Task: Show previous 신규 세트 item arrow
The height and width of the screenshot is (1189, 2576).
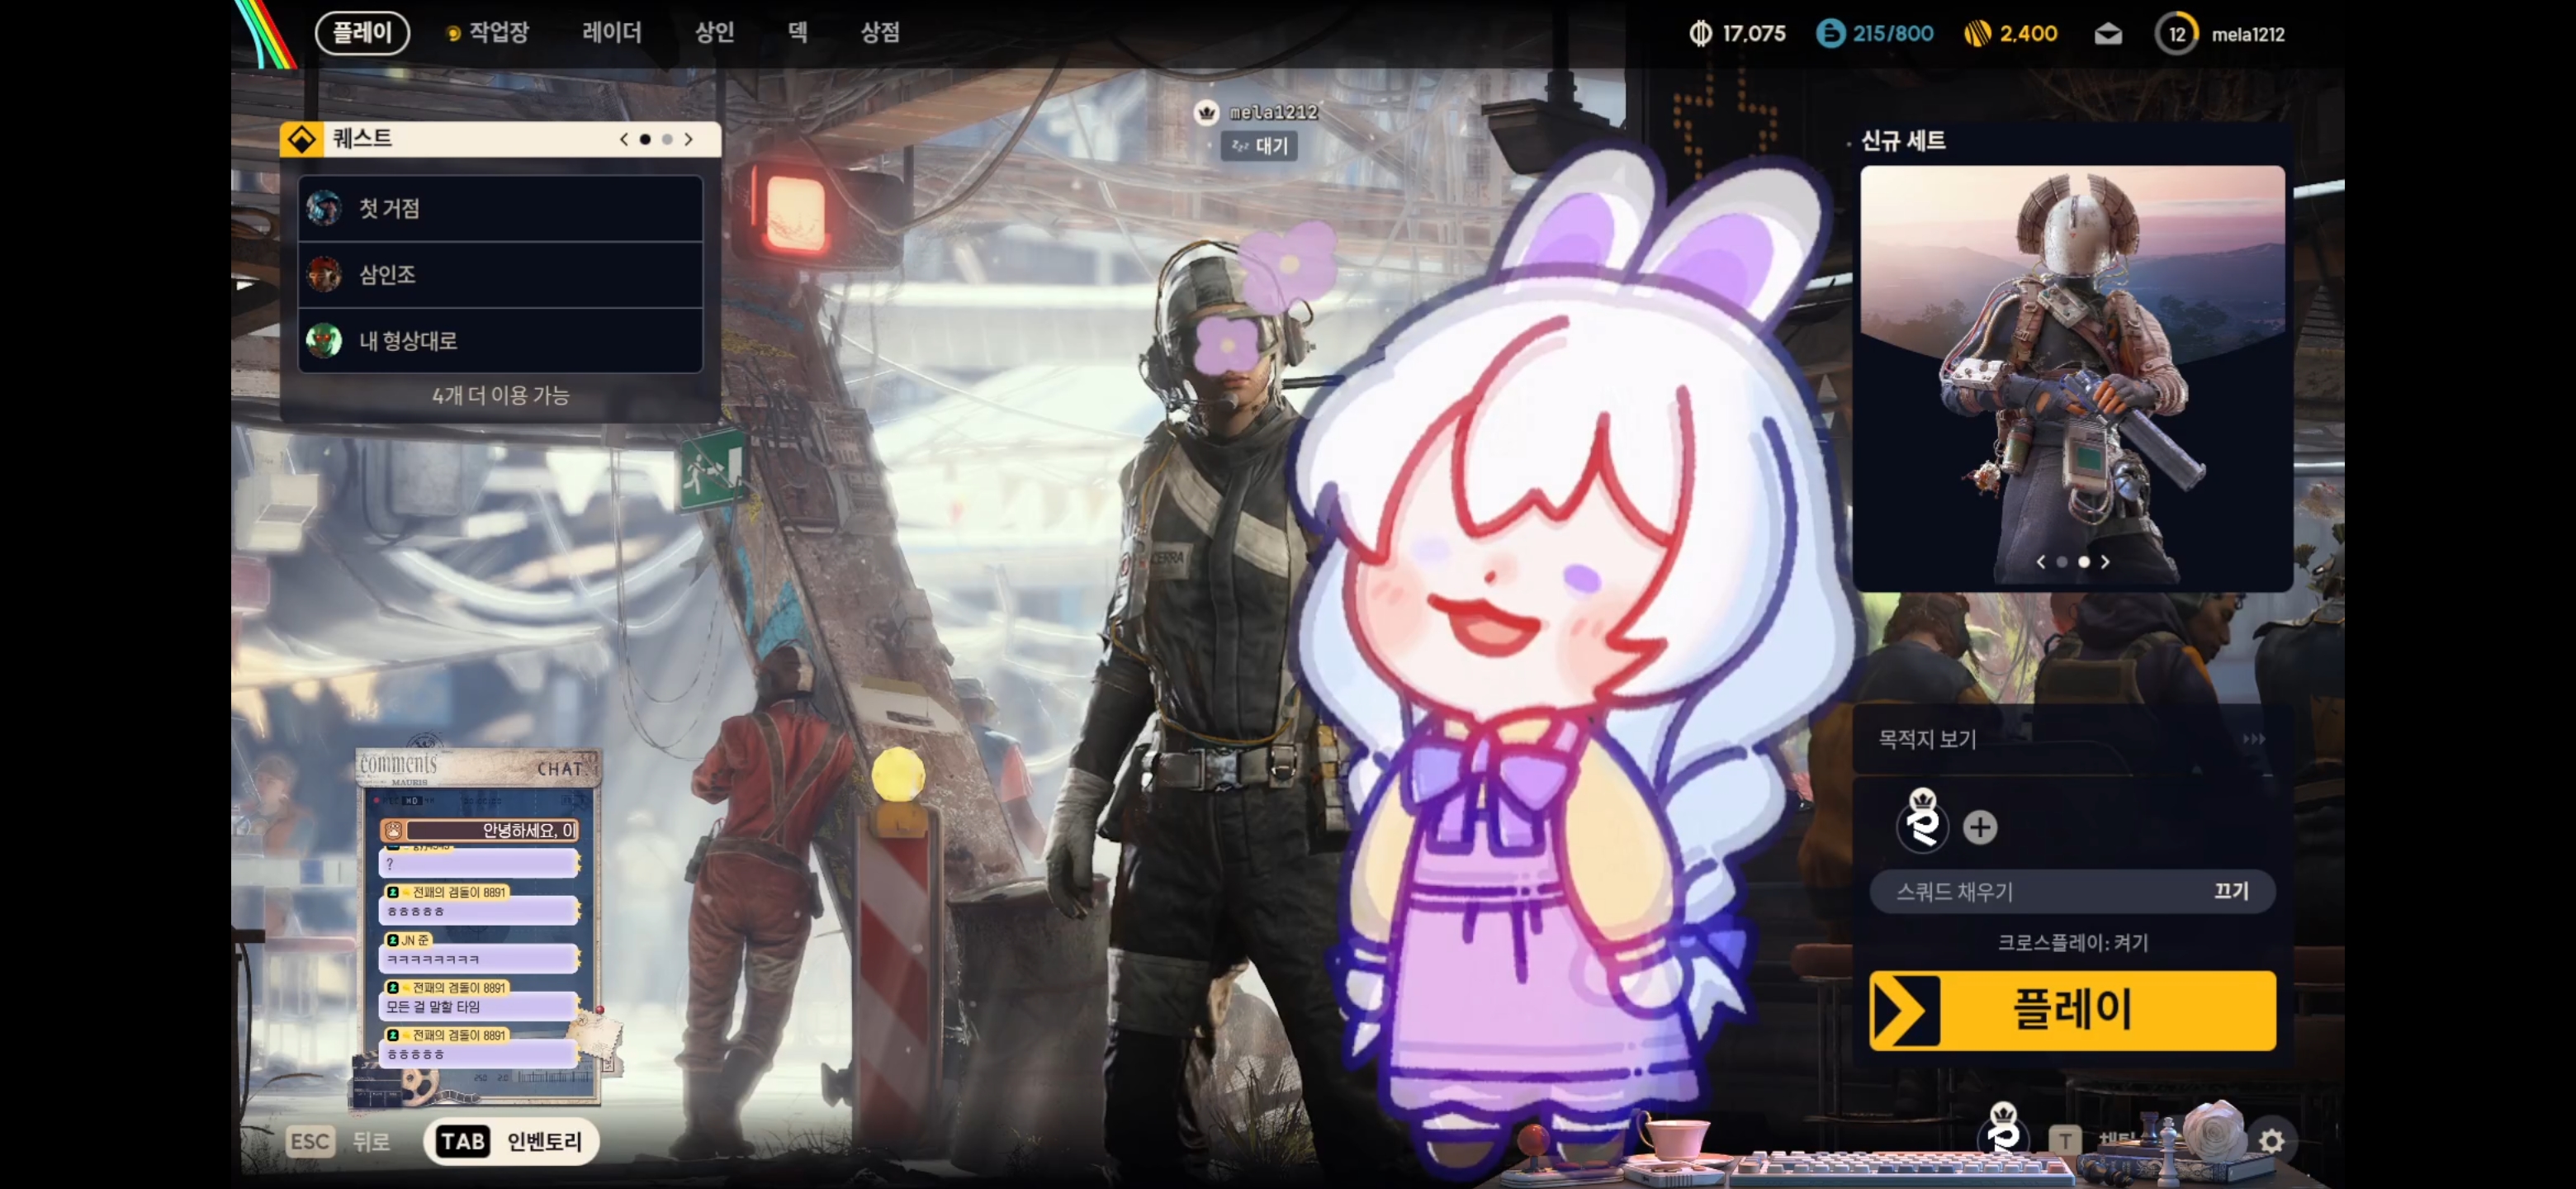Action: (x=2041, y=562)
